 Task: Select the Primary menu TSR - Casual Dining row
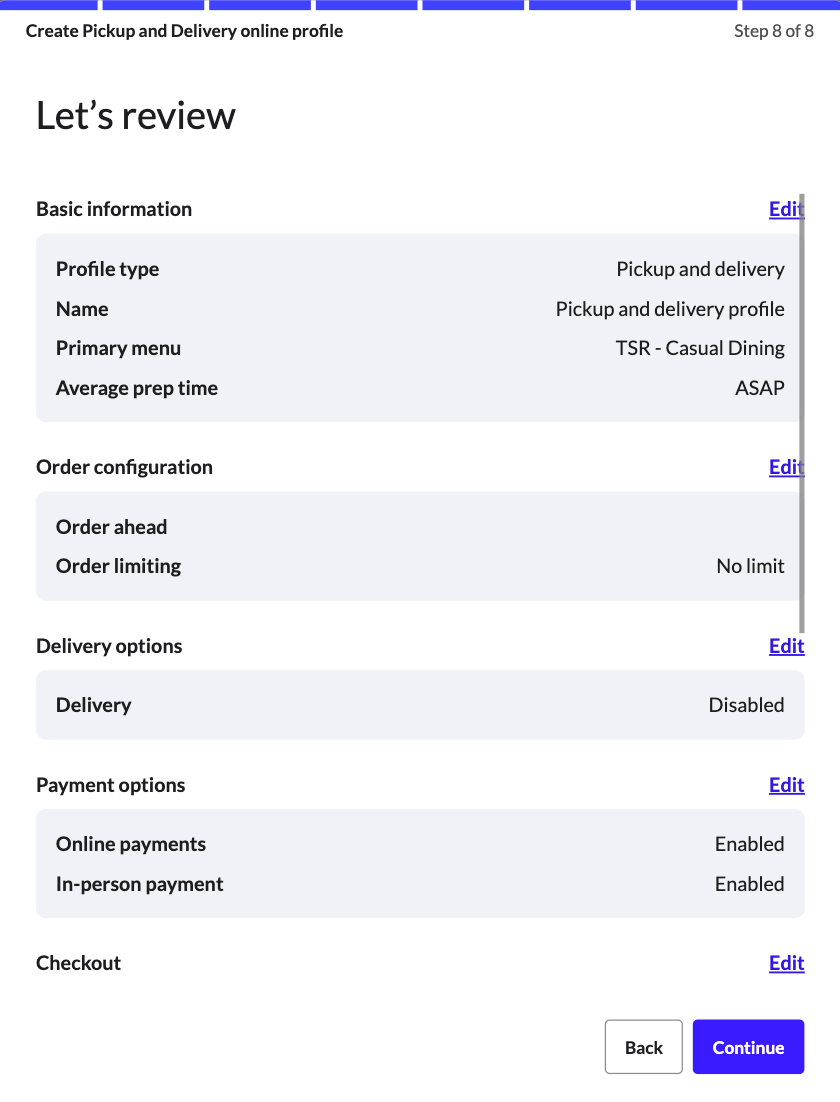[420, 348]
